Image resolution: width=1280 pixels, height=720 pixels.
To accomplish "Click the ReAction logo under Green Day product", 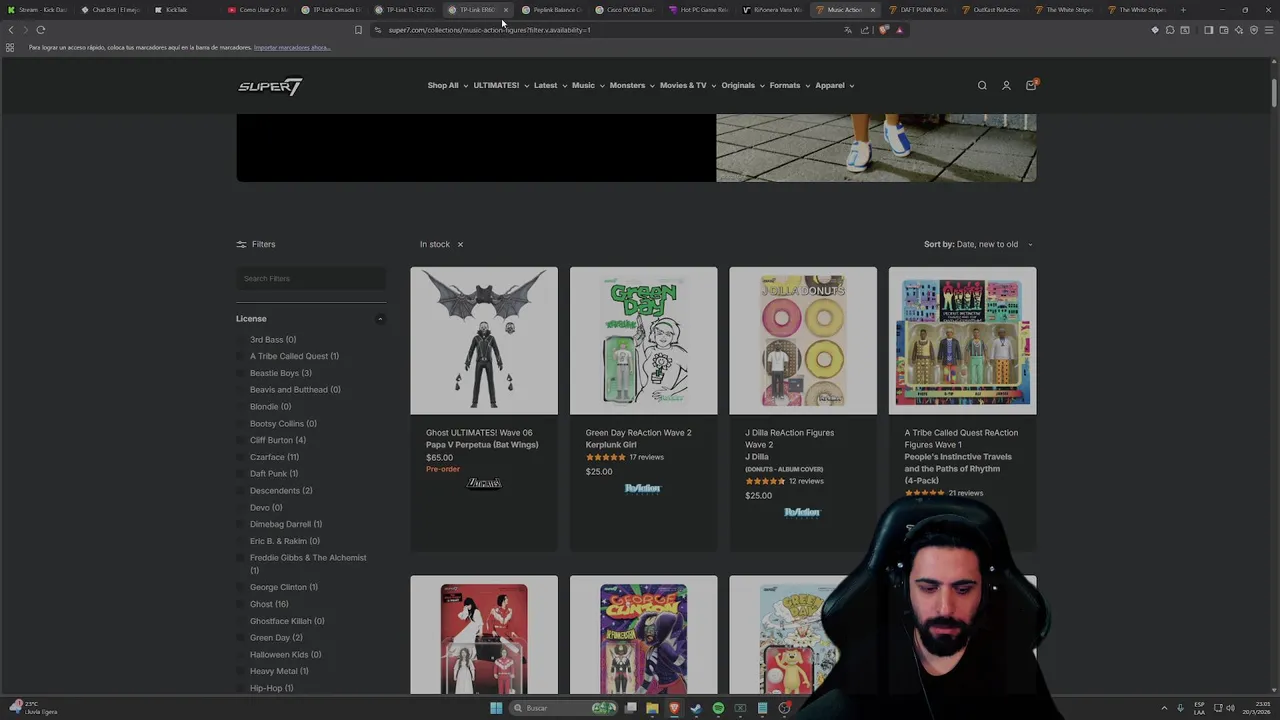I will pos(642,489).
